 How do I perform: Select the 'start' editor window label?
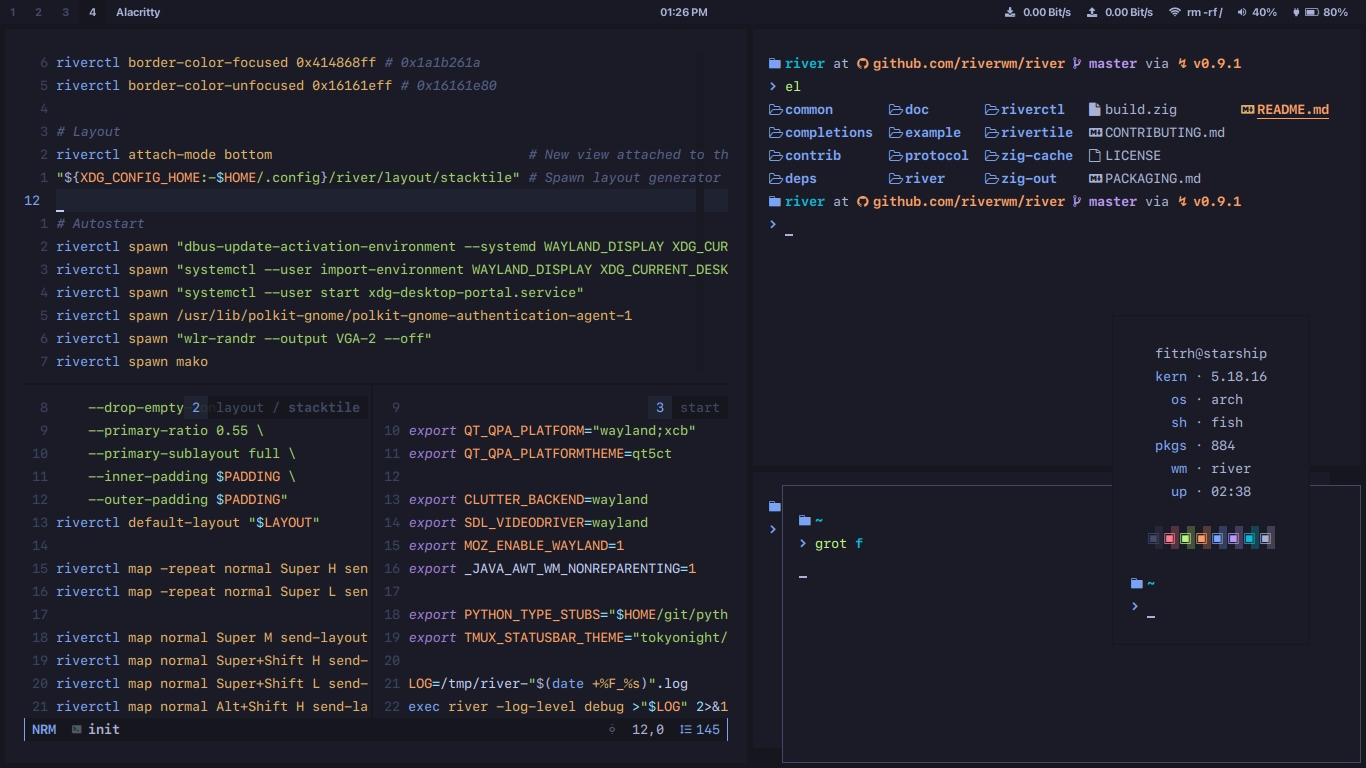click(x=699, y=407)
